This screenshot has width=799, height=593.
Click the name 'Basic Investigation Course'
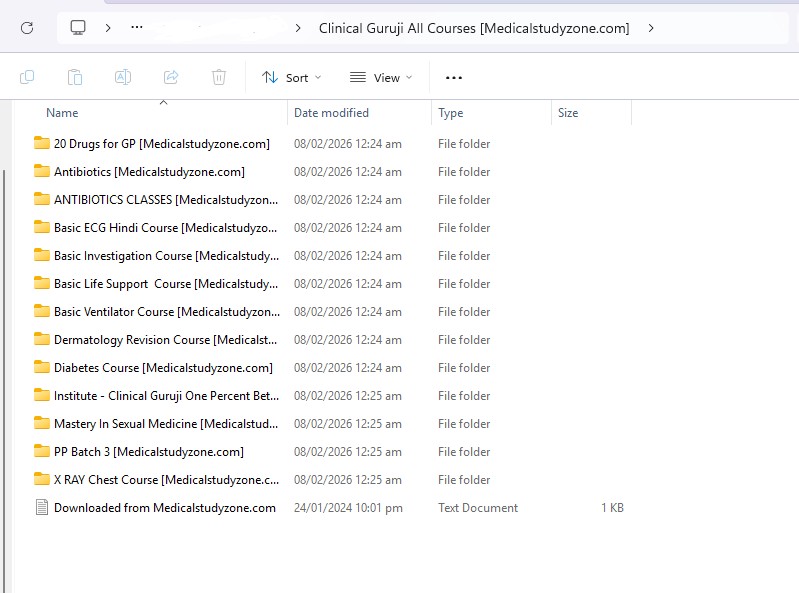coord(123,256)
